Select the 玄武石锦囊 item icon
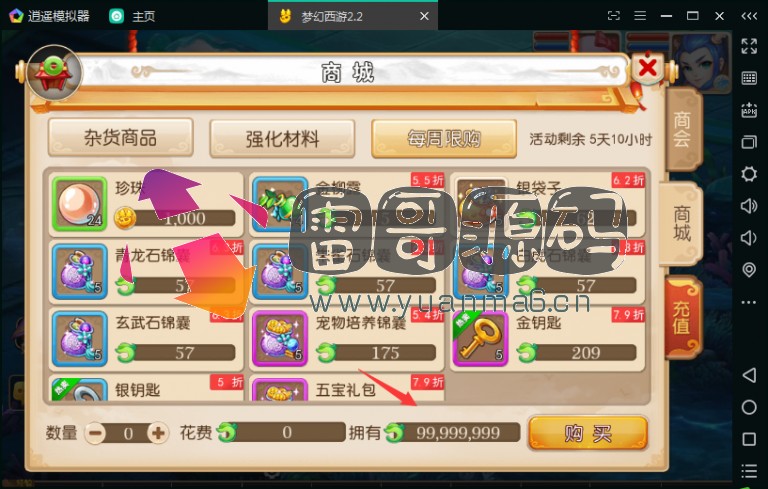The width and height of the screenshot is (768, 489). (79, 339)
